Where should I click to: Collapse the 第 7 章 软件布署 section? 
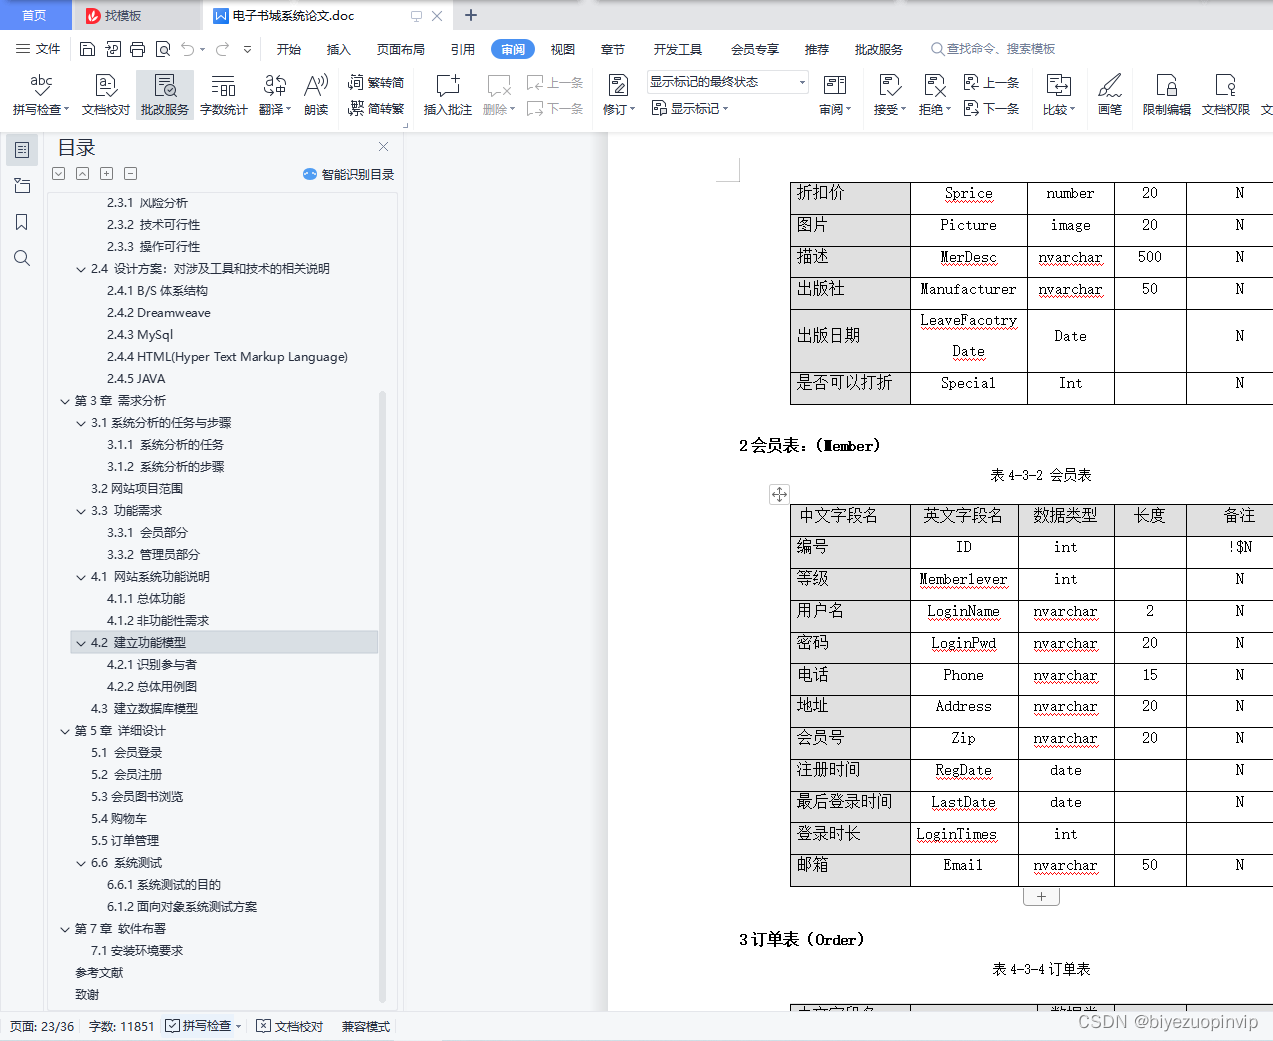[x=65, y=929]
